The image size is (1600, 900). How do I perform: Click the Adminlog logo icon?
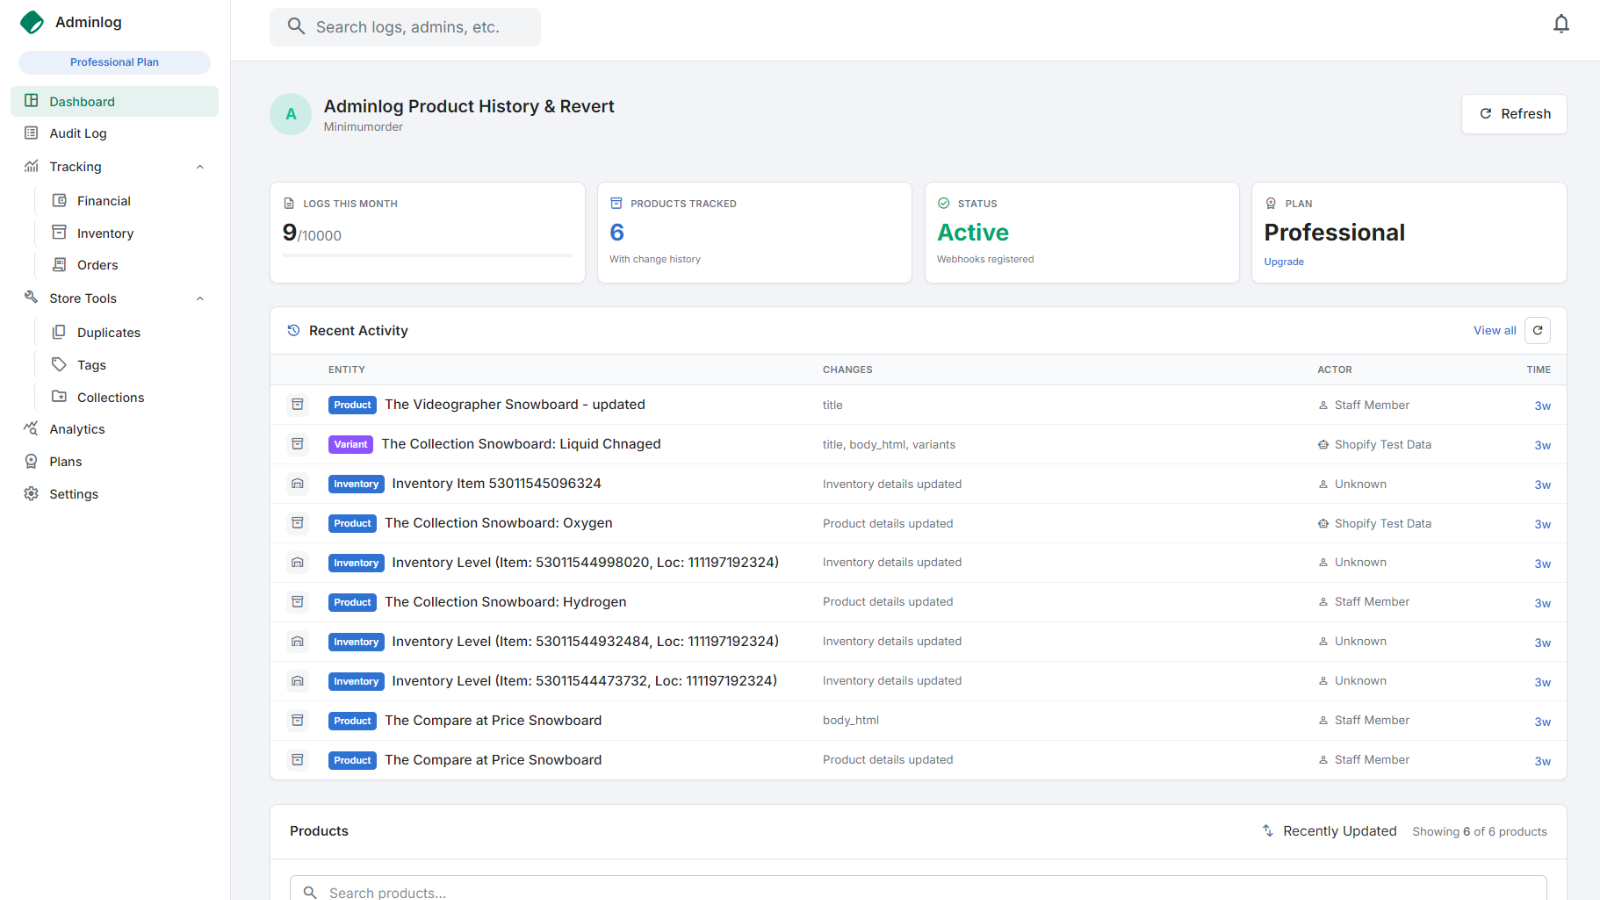coord(32,22)
